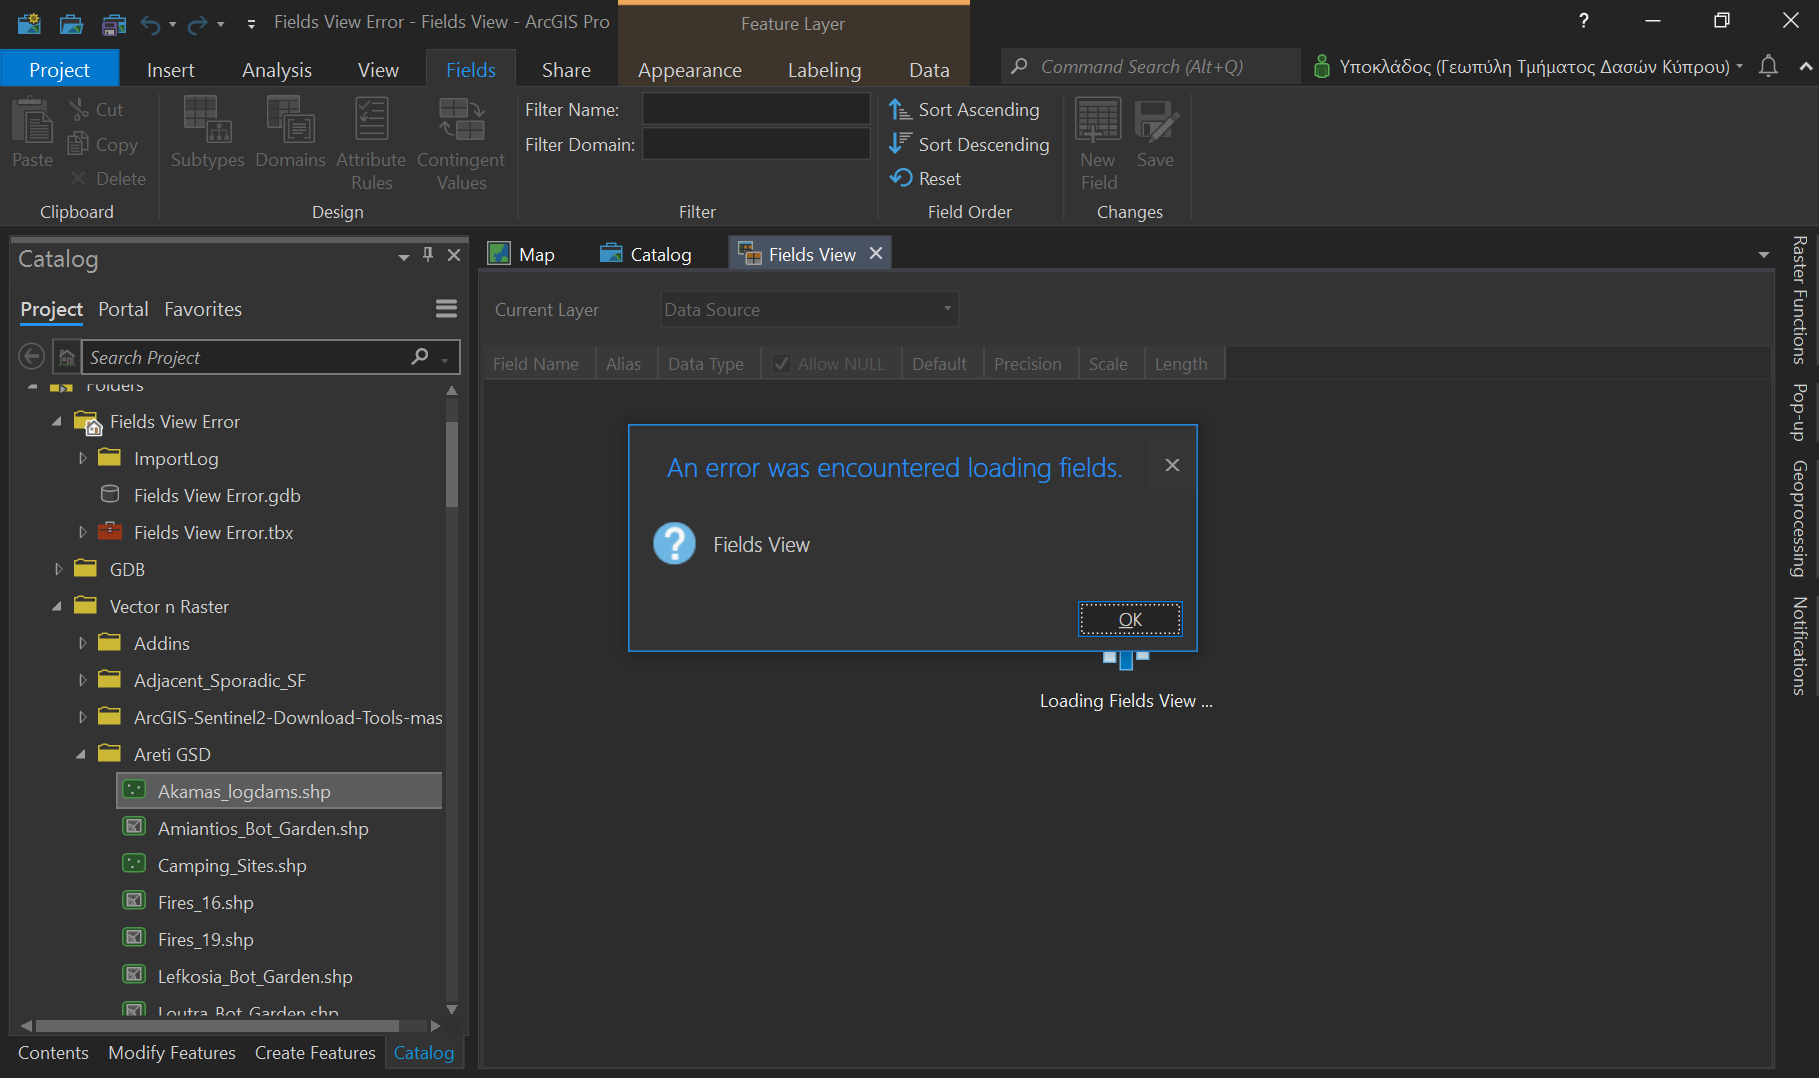The height and width of the screenshot is (1078, 1819).
Task: Switch to the Map view tab
Action: (522, 254)
